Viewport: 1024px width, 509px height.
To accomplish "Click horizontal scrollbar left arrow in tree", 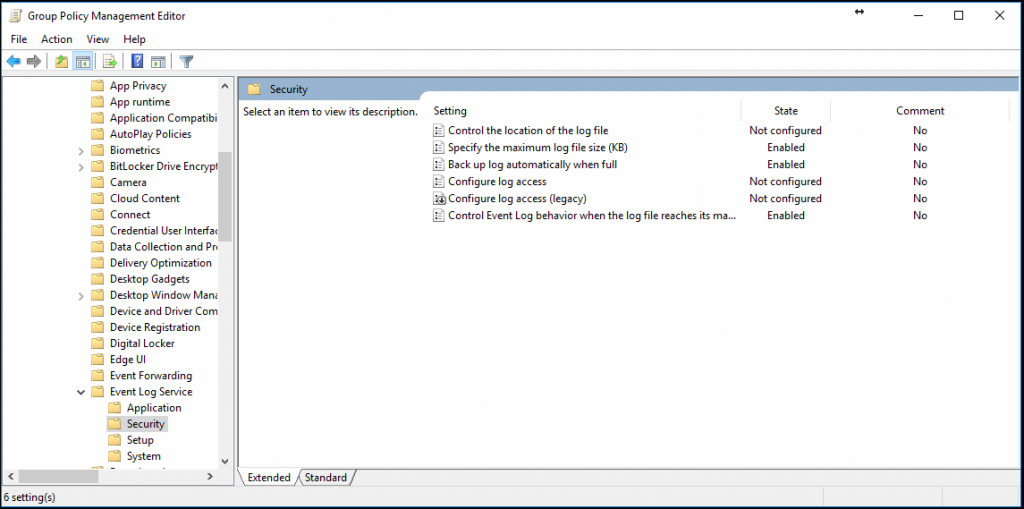I will (x=10, y=477).
